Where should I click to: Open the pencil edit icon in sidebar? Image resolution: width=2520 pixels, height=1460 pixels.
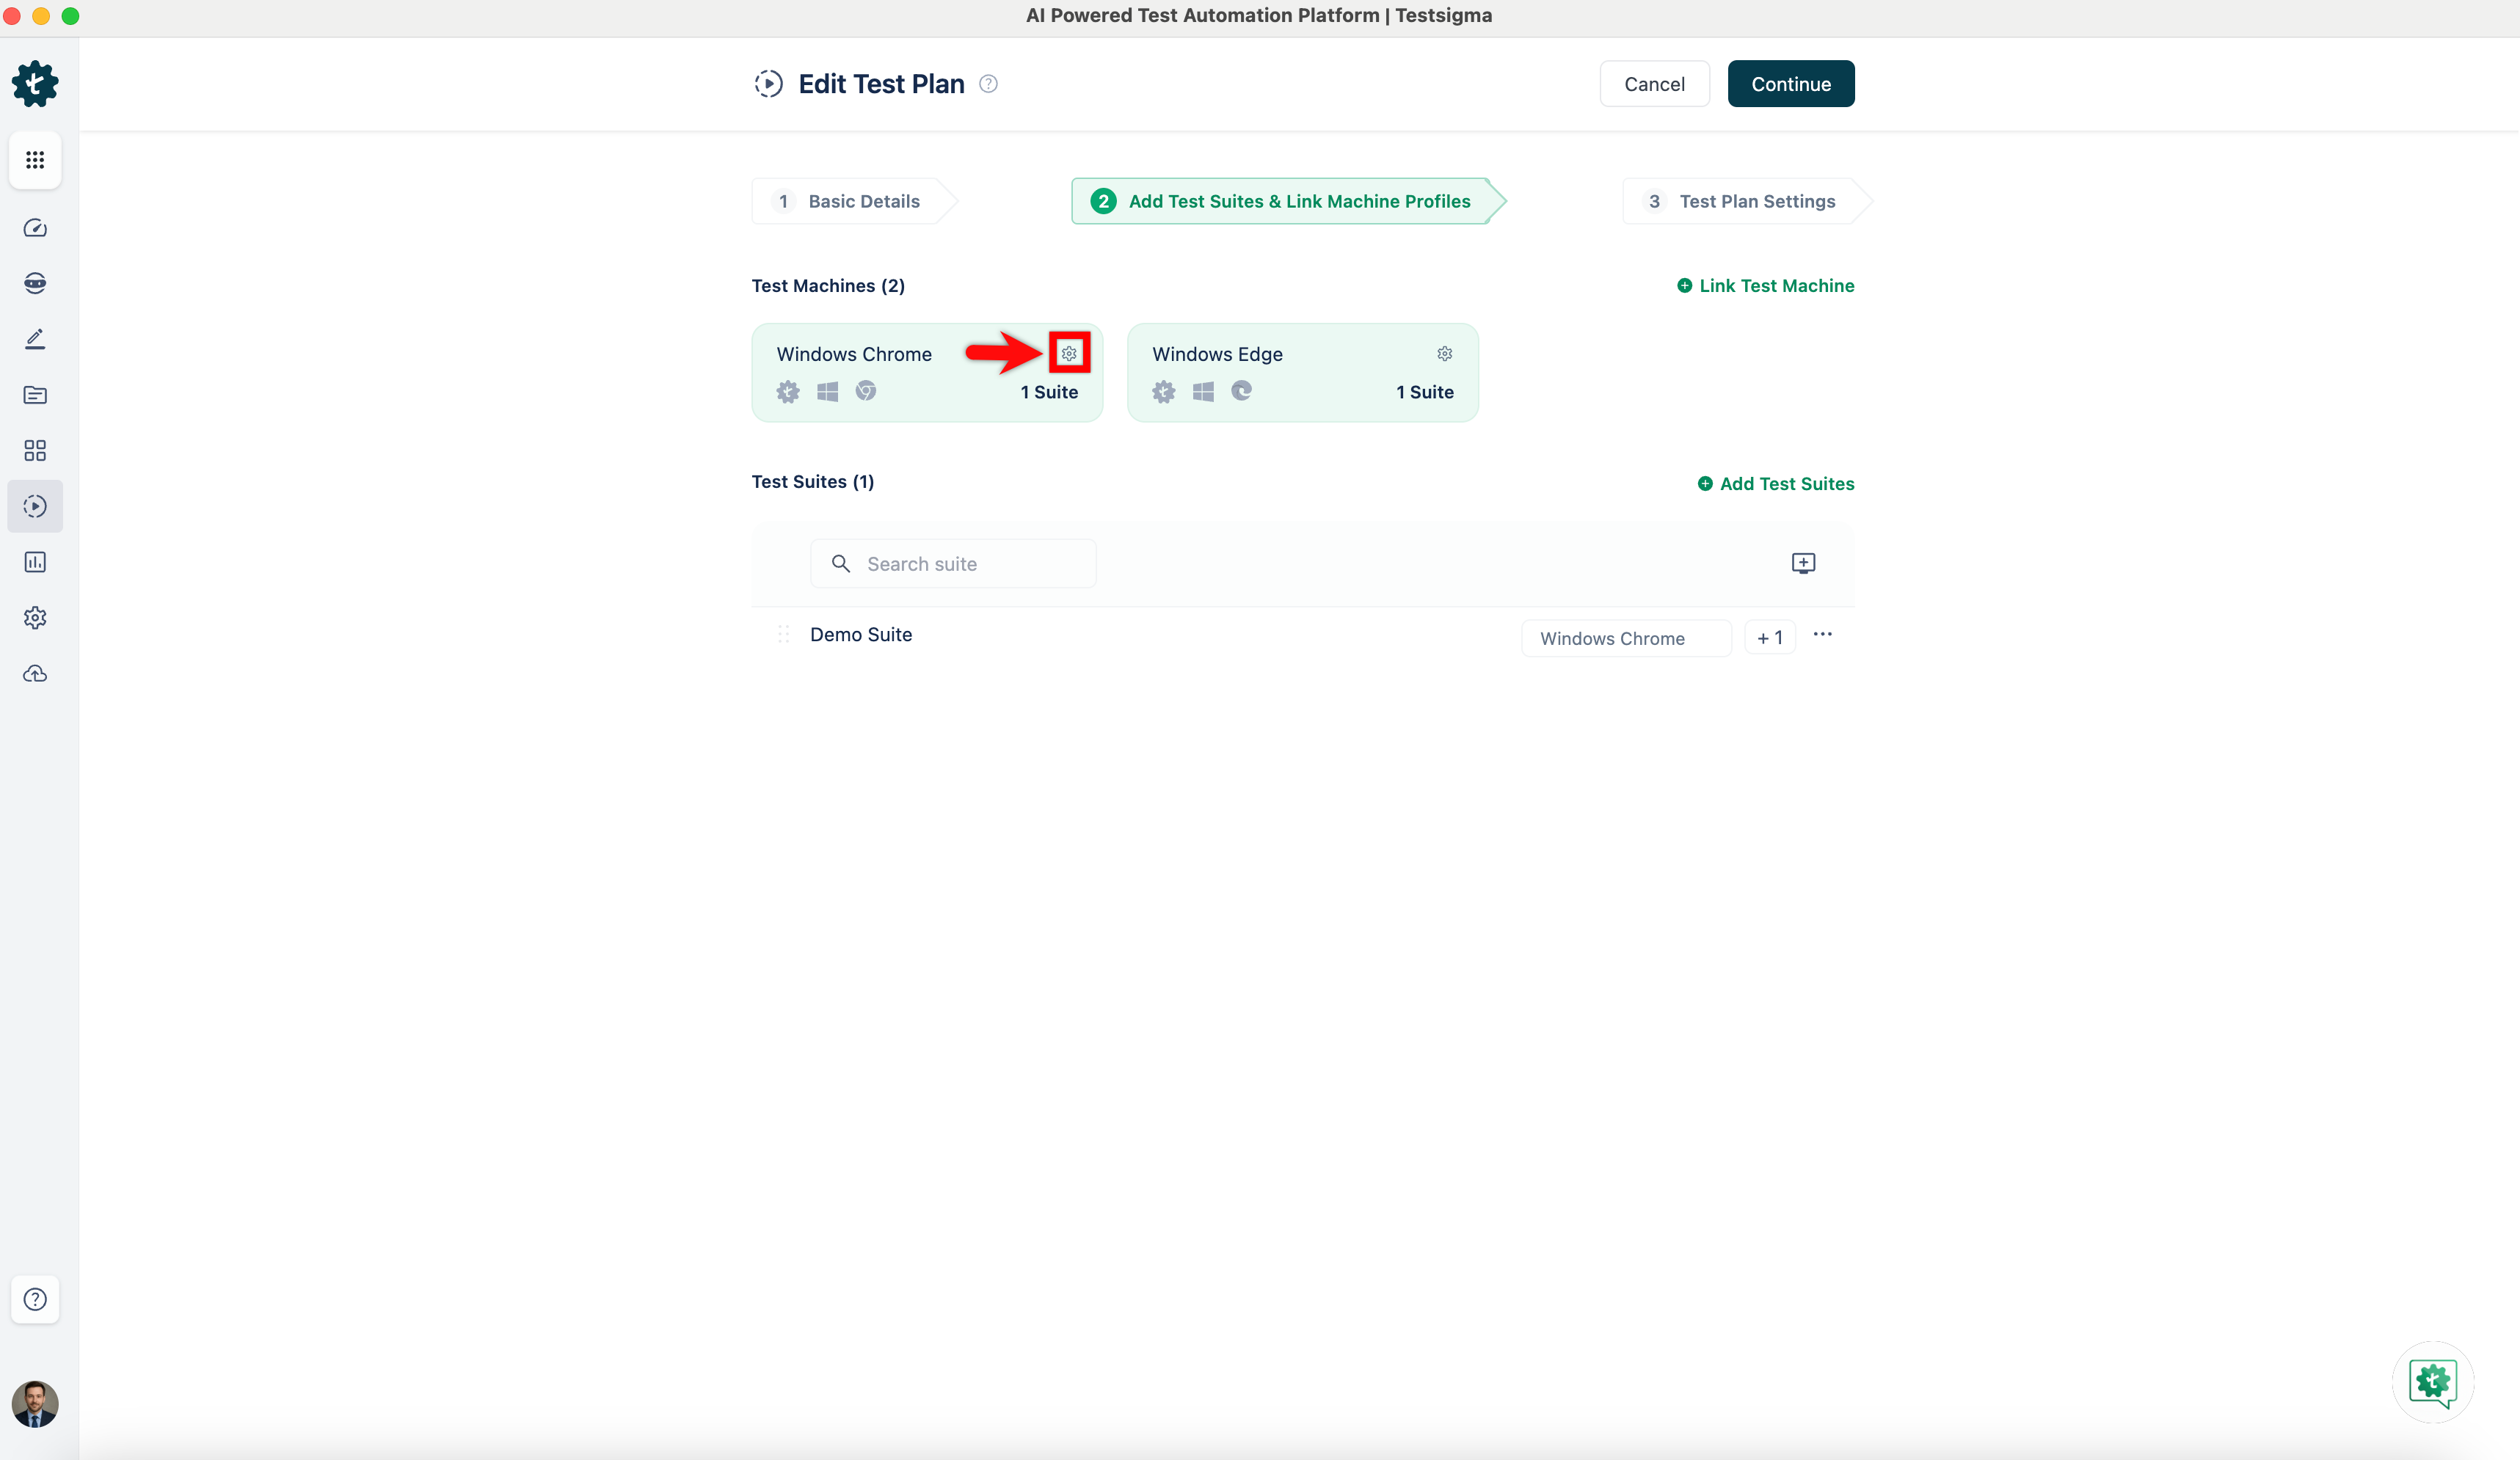[35, 339]
